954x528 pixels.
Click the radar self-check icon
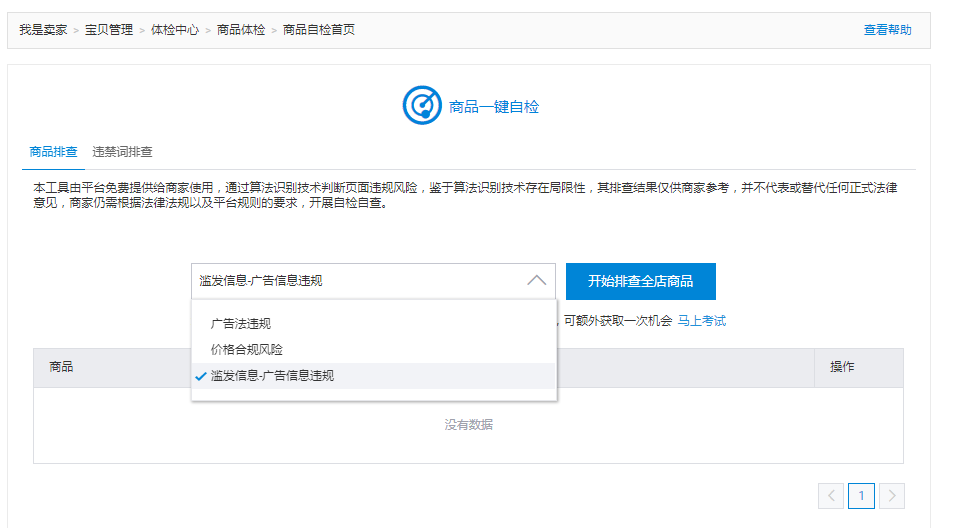(422, 106)
